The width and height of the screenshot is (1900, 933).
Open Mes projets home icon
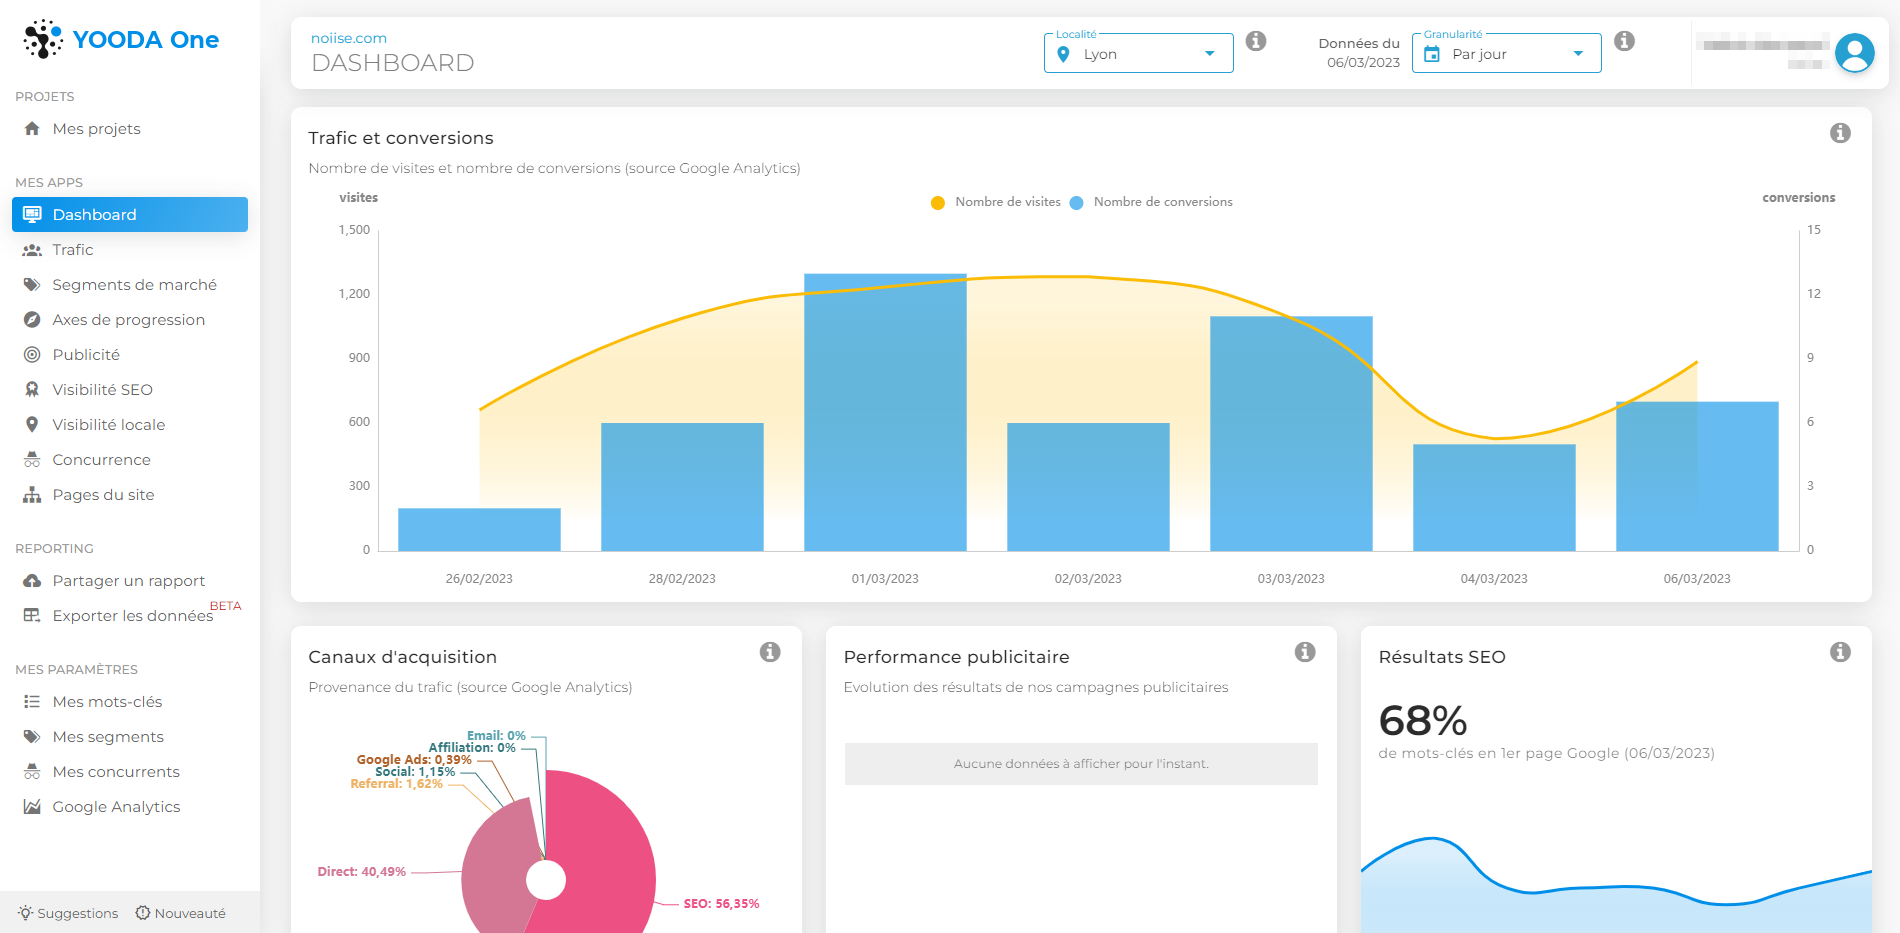32,129
